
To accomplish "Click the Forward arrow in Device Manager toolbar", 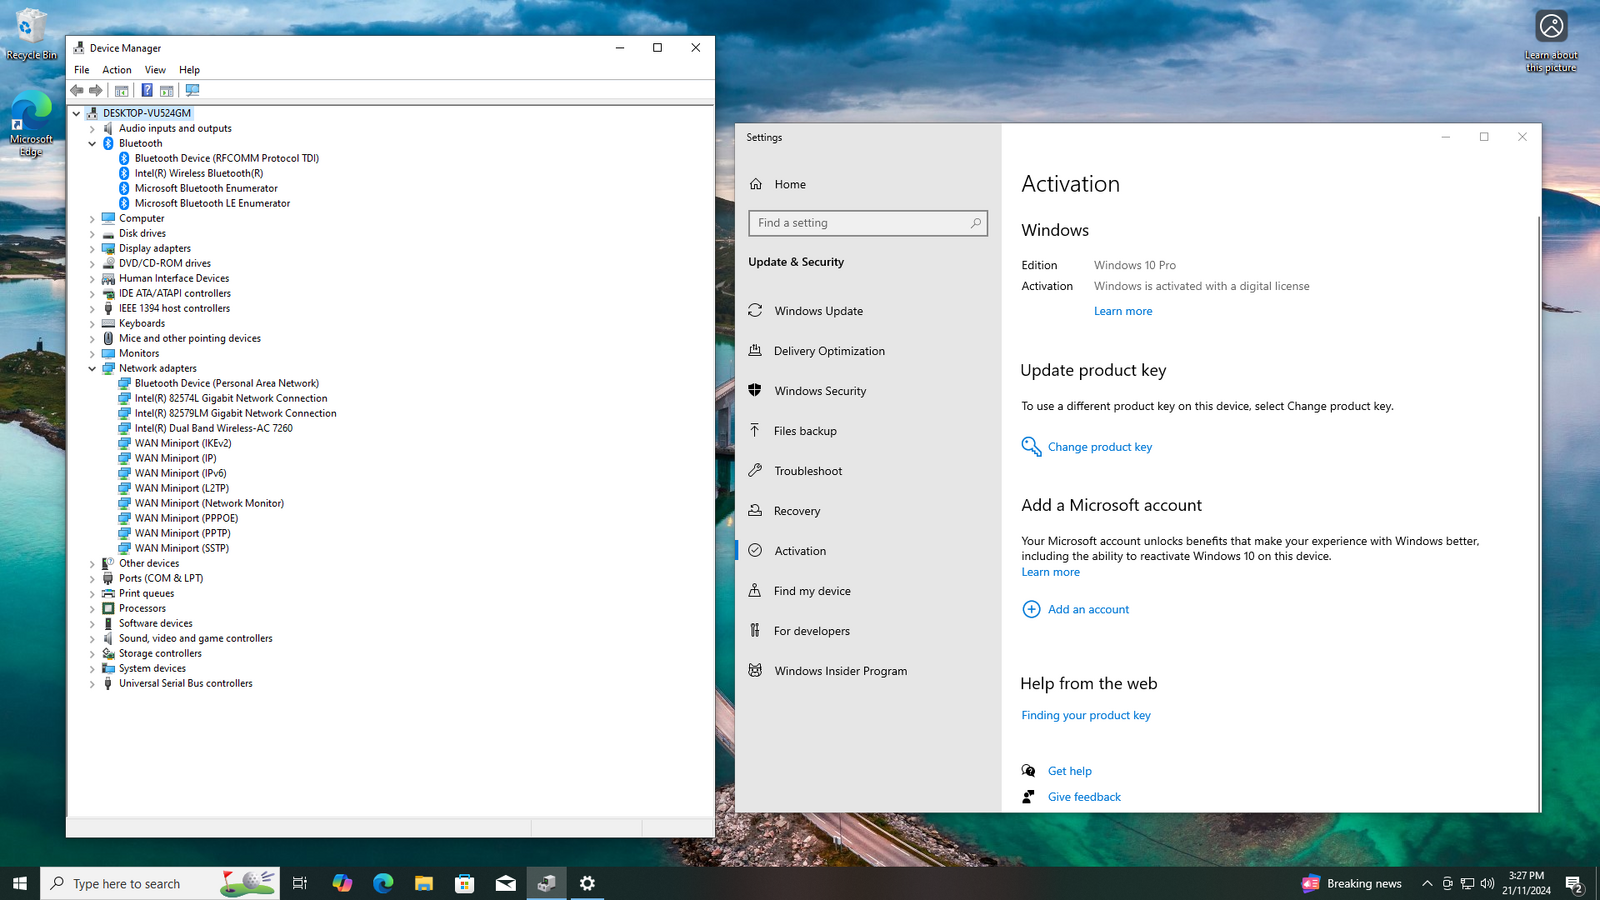I will click(96, 90).
